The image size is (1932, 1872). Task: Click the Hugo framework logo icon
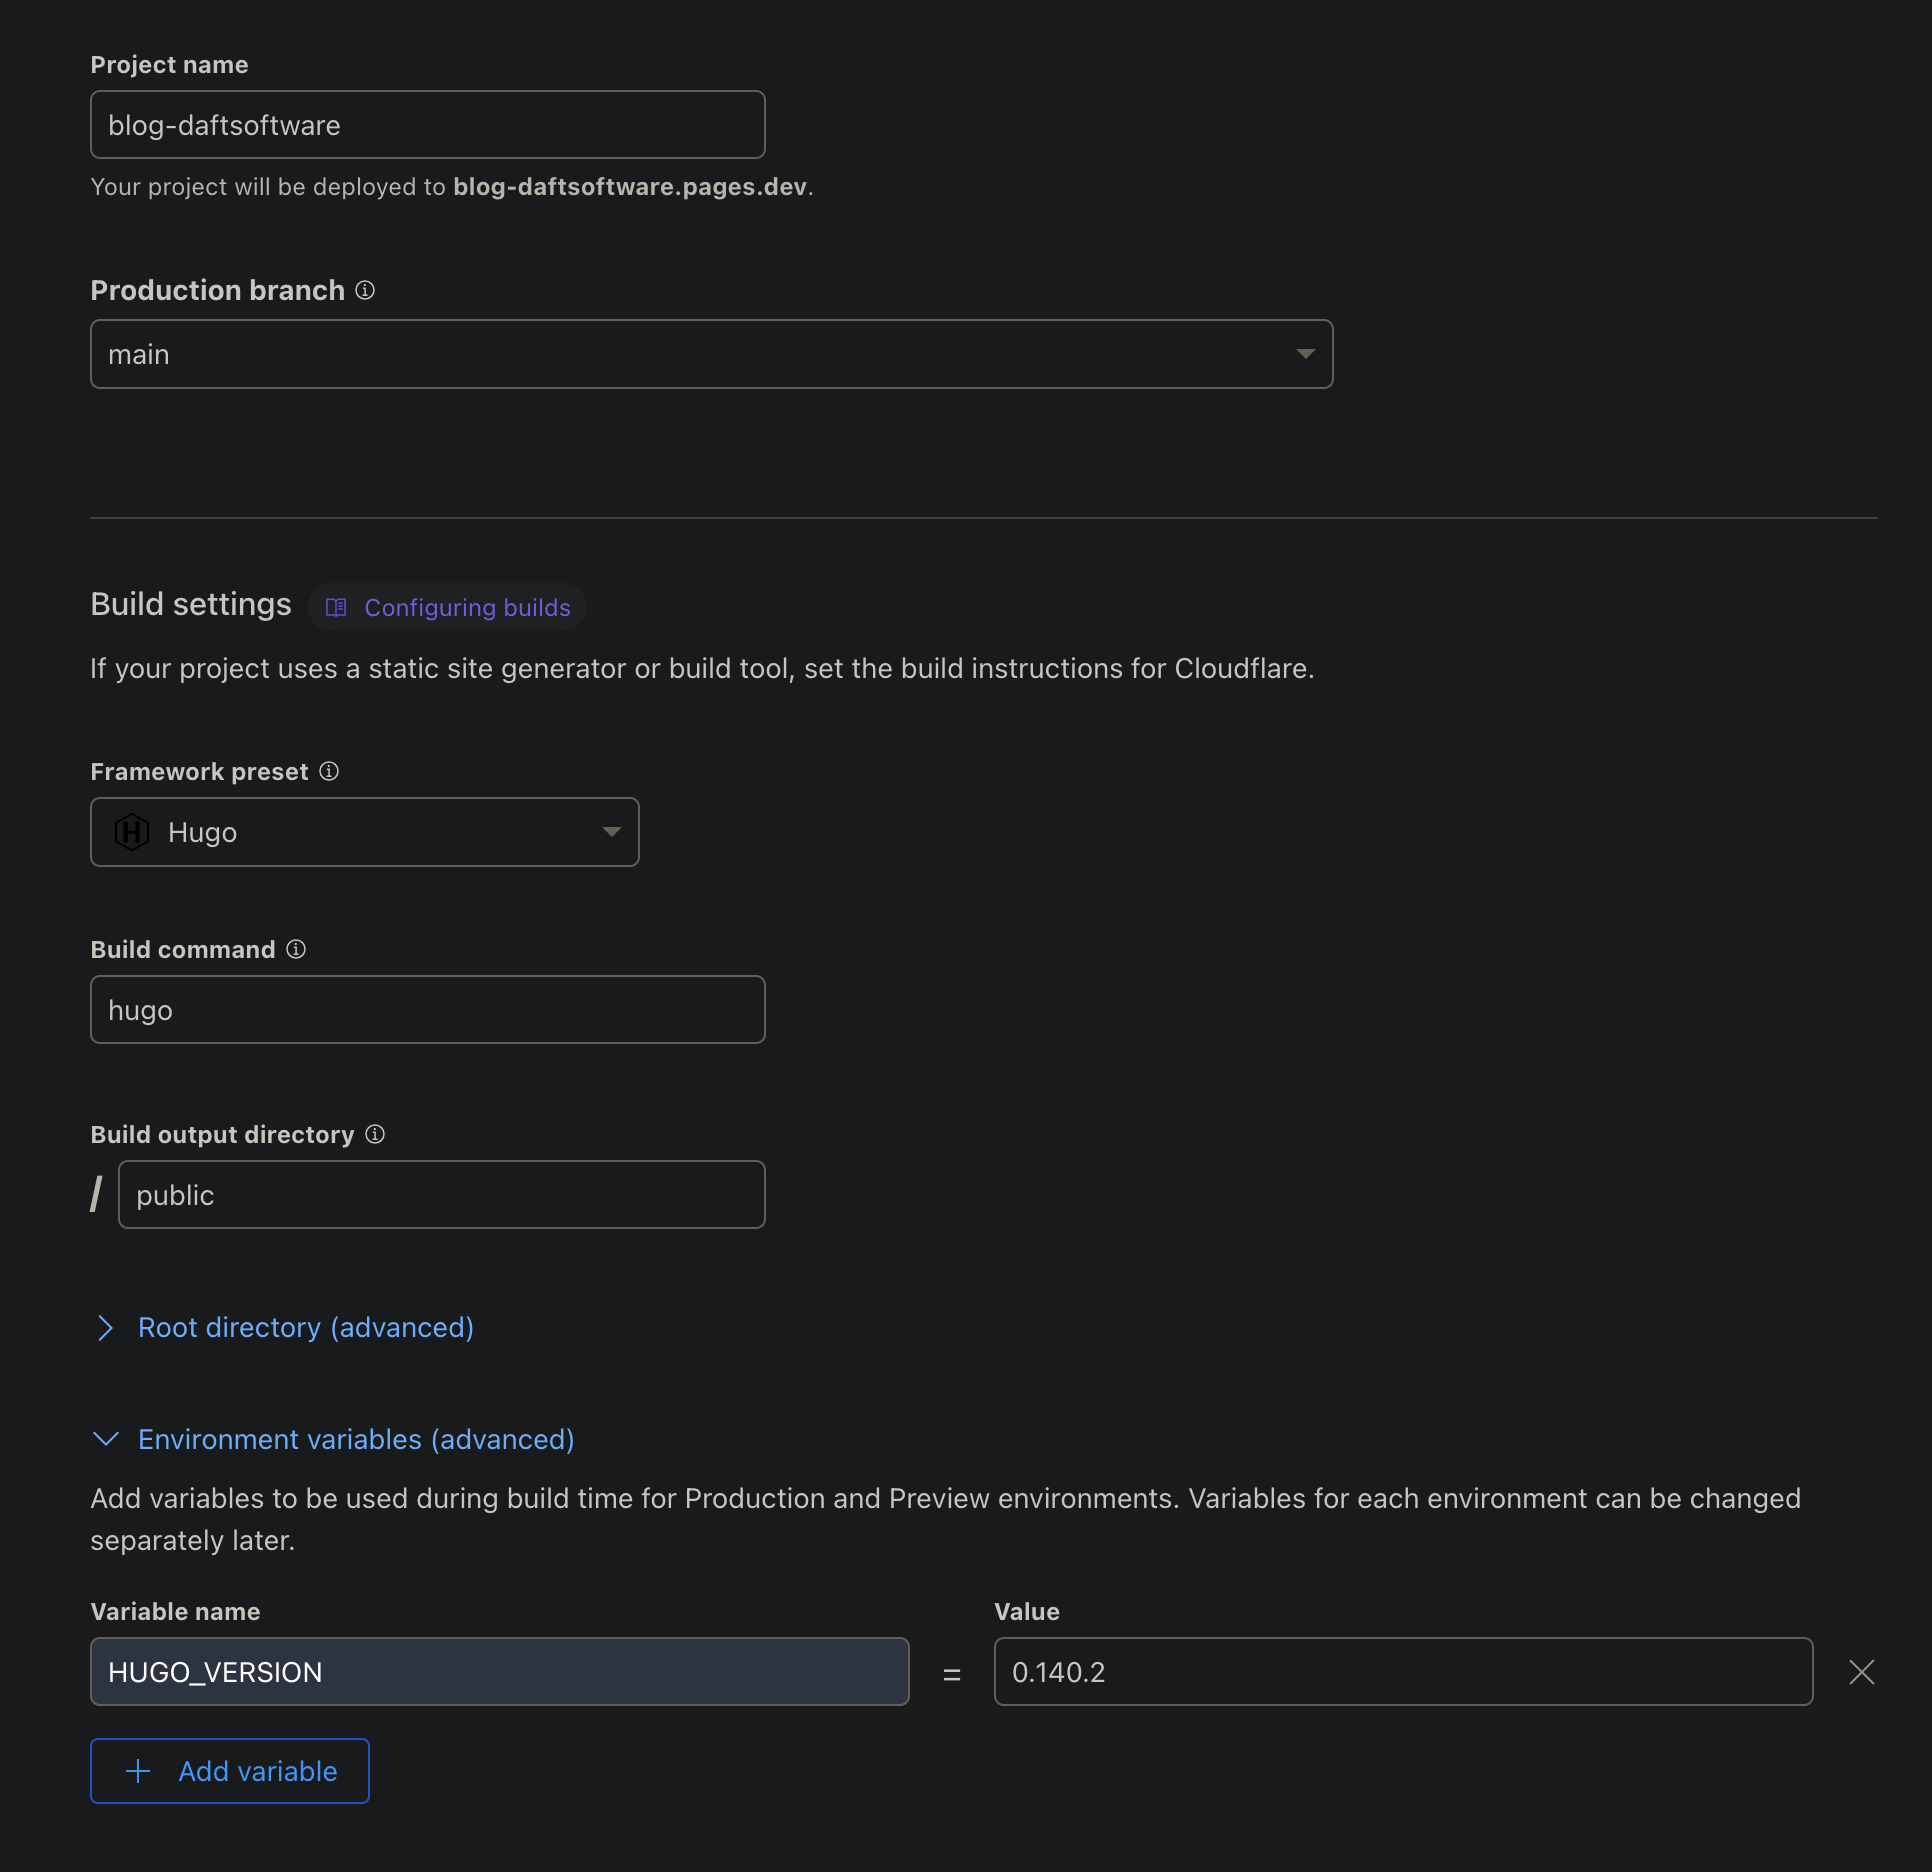click(x=131, y=831)
